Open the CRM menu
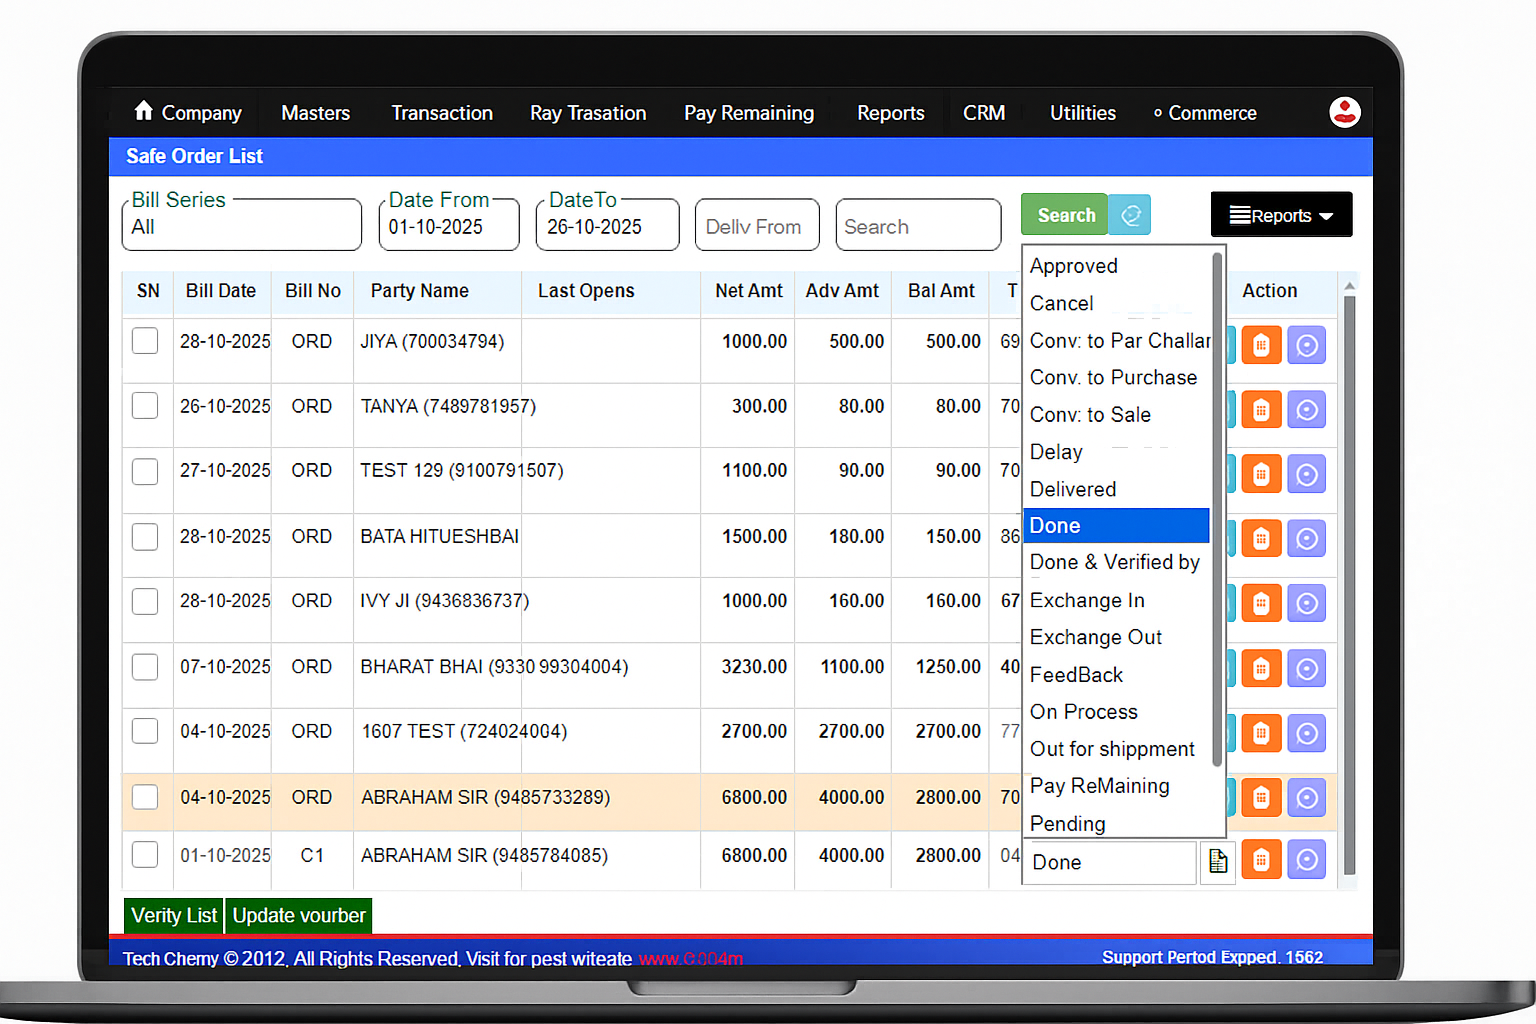Screen dimensions: 1536x1024 click(x=984, y=112)
